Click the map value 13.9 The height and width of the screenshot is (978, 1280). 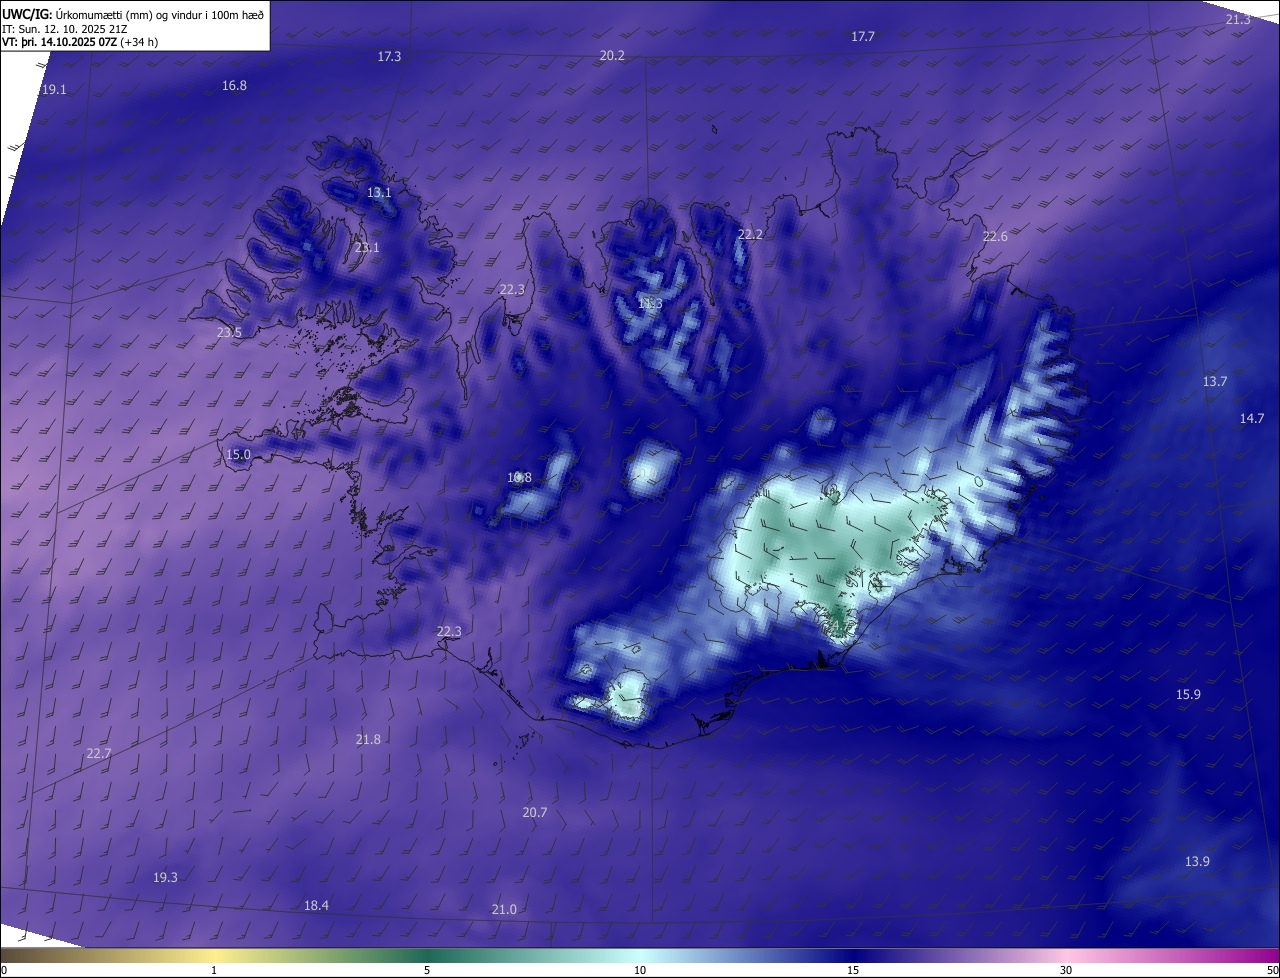[x=1197, y=862]
